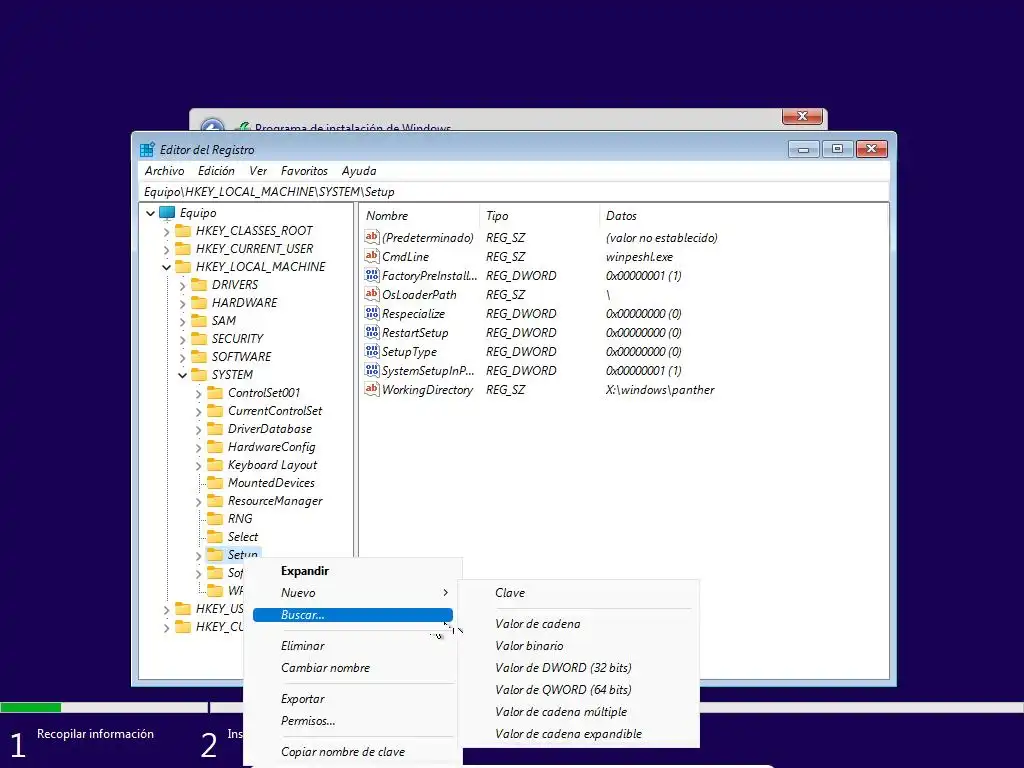Expand the HARDWARE key

(x=183, y=303)
